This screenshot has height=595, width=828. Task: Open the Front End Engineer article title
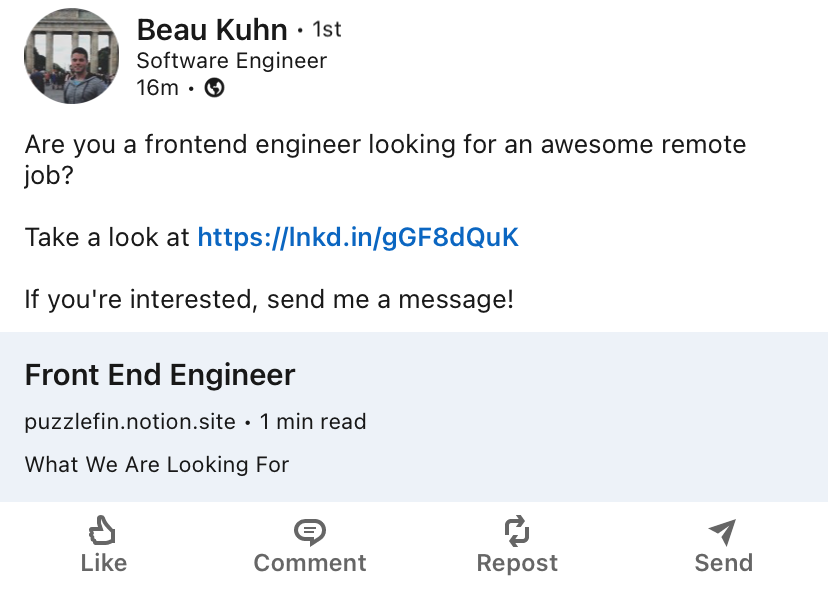tap(160, 375)
